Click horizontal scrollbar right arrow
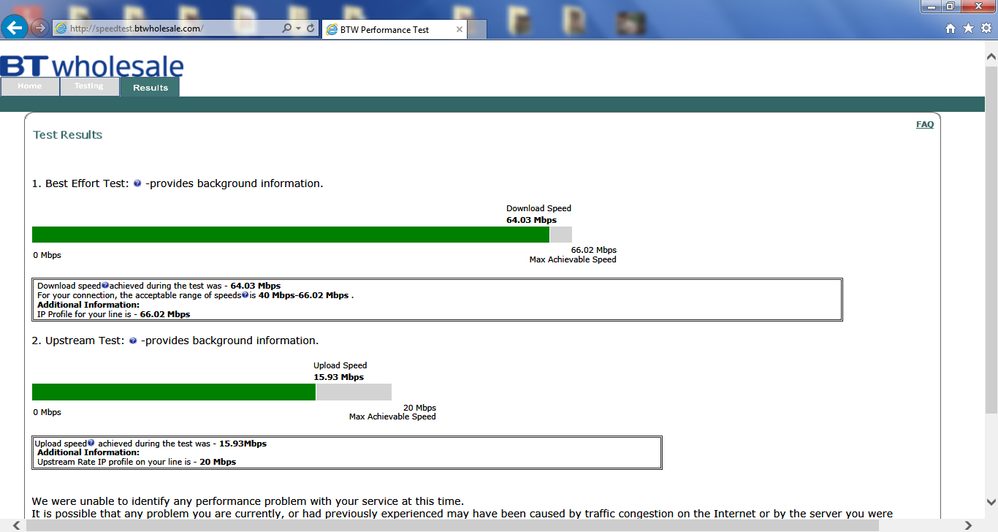Viewport: 998px width, 532px height. 968,525
